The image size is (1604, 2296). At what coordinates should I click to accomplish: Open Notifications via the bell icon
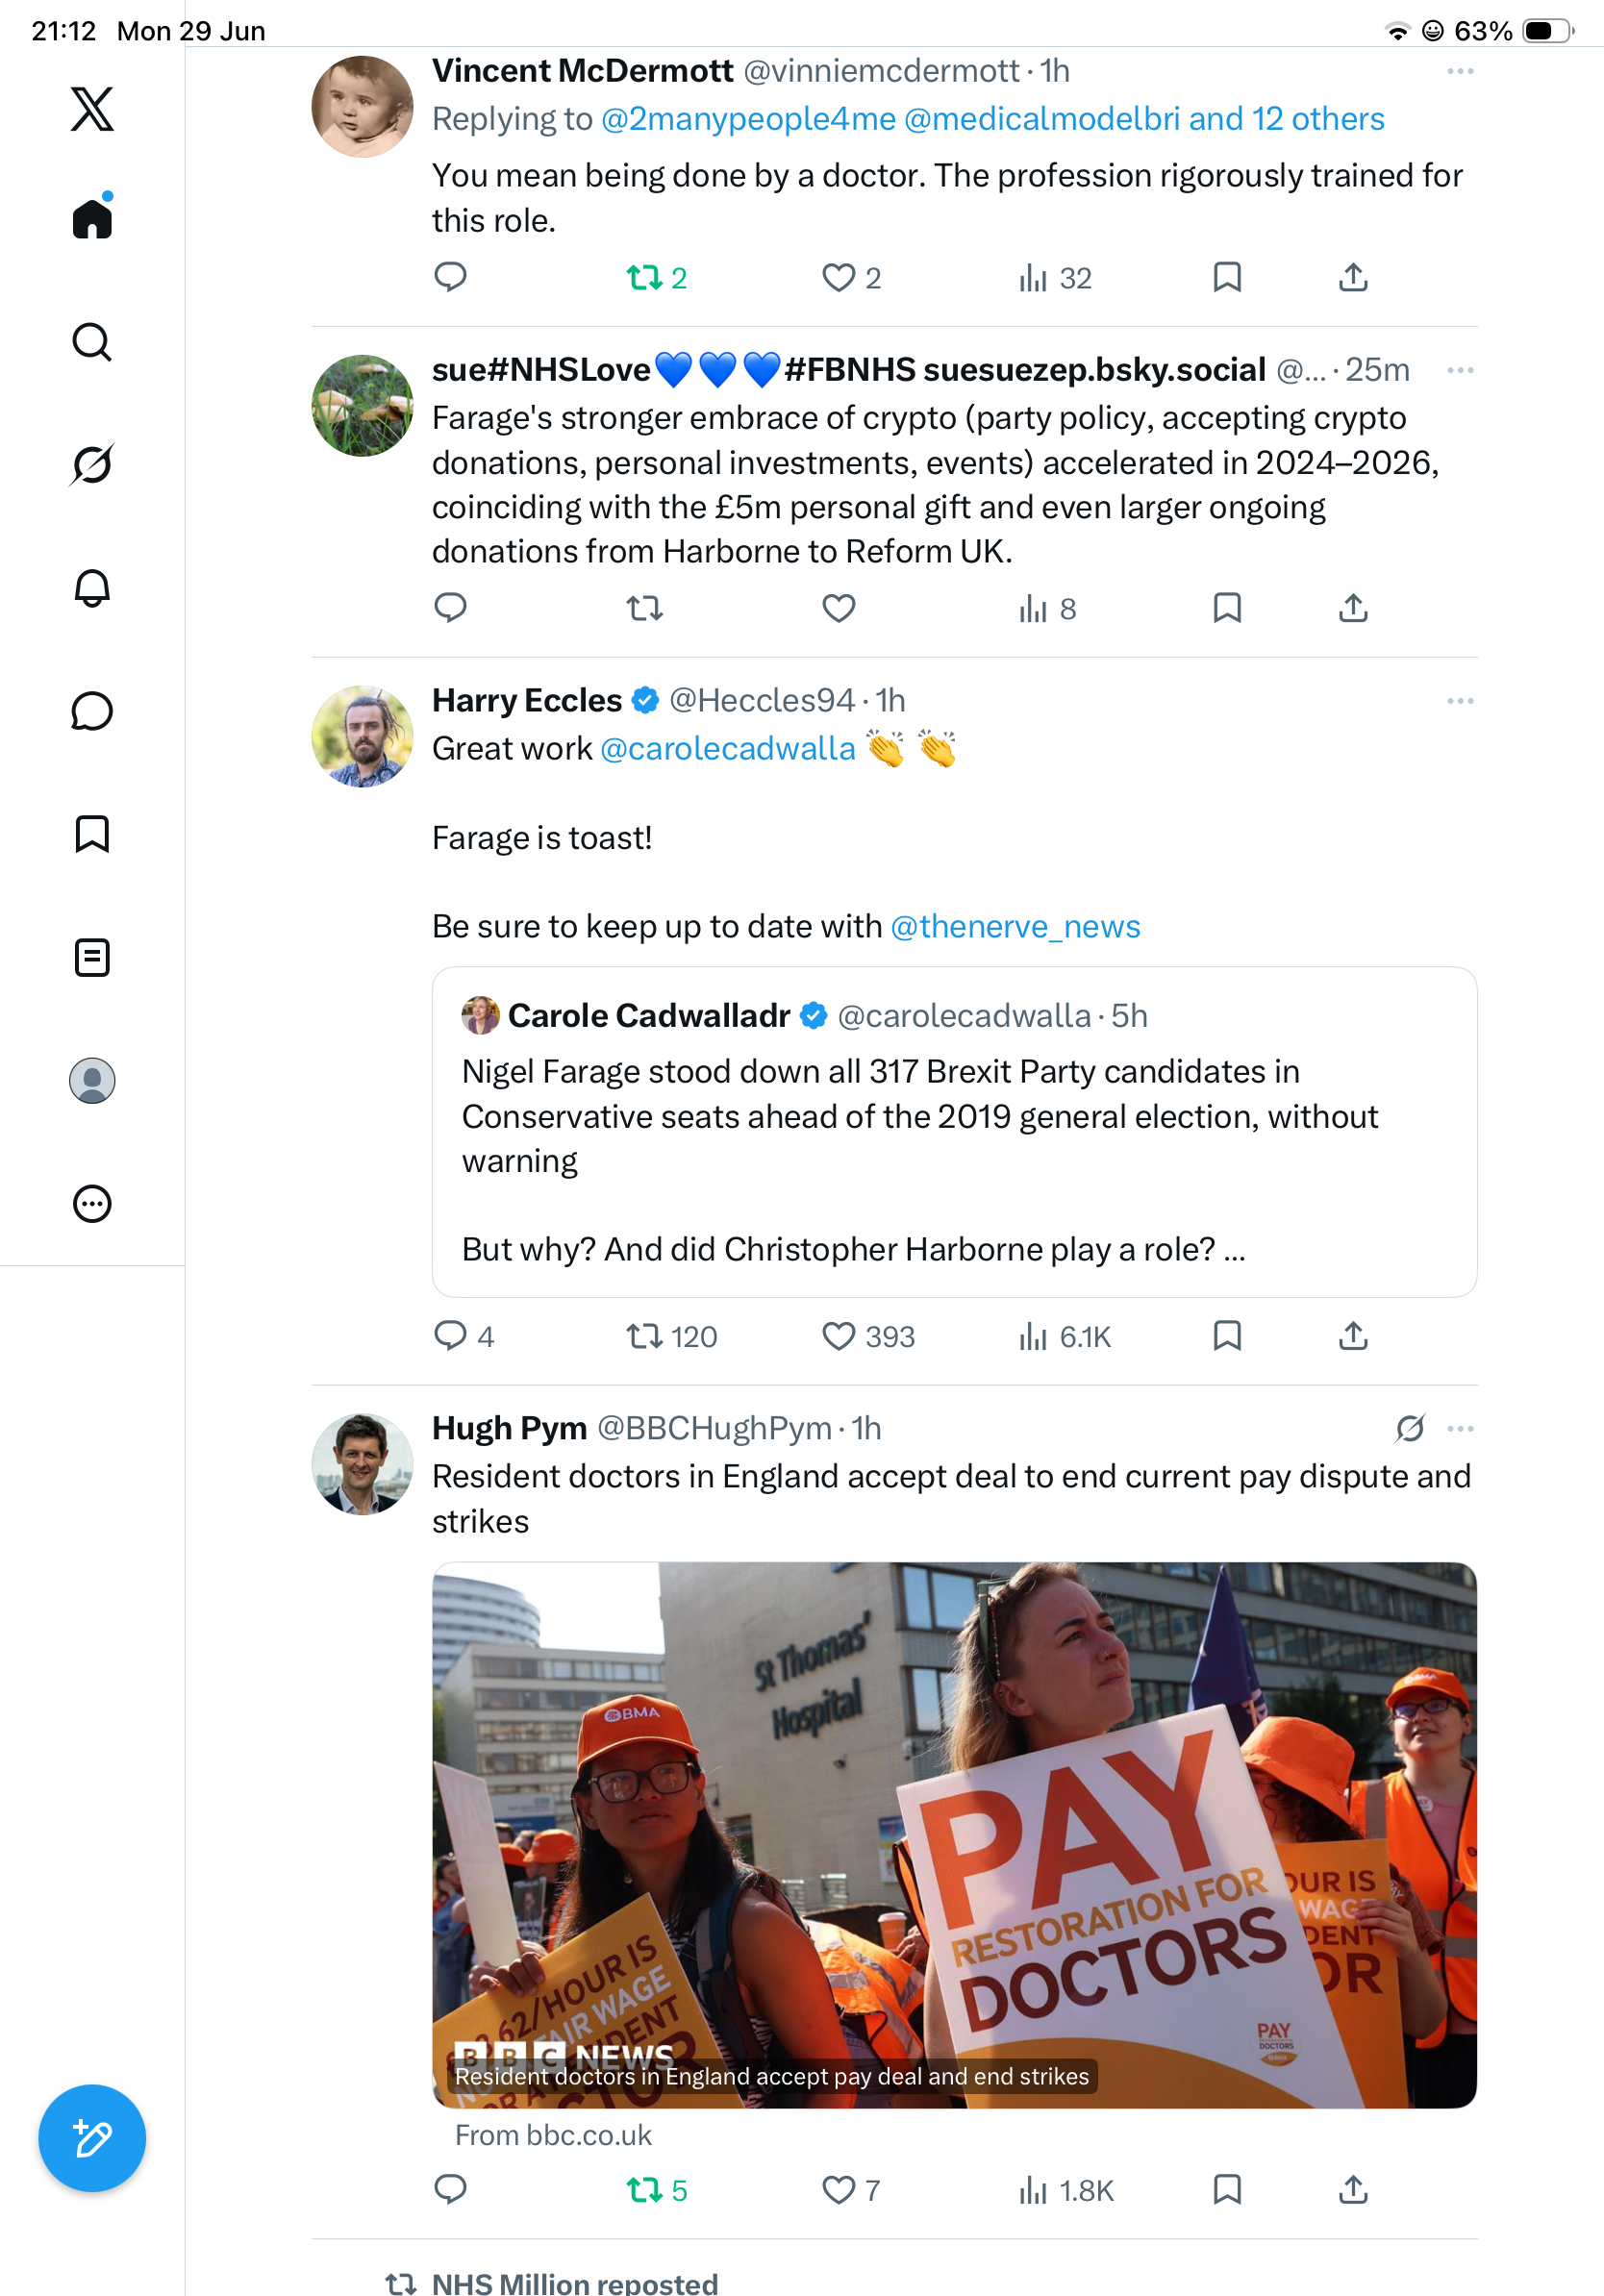coord(92,588)
